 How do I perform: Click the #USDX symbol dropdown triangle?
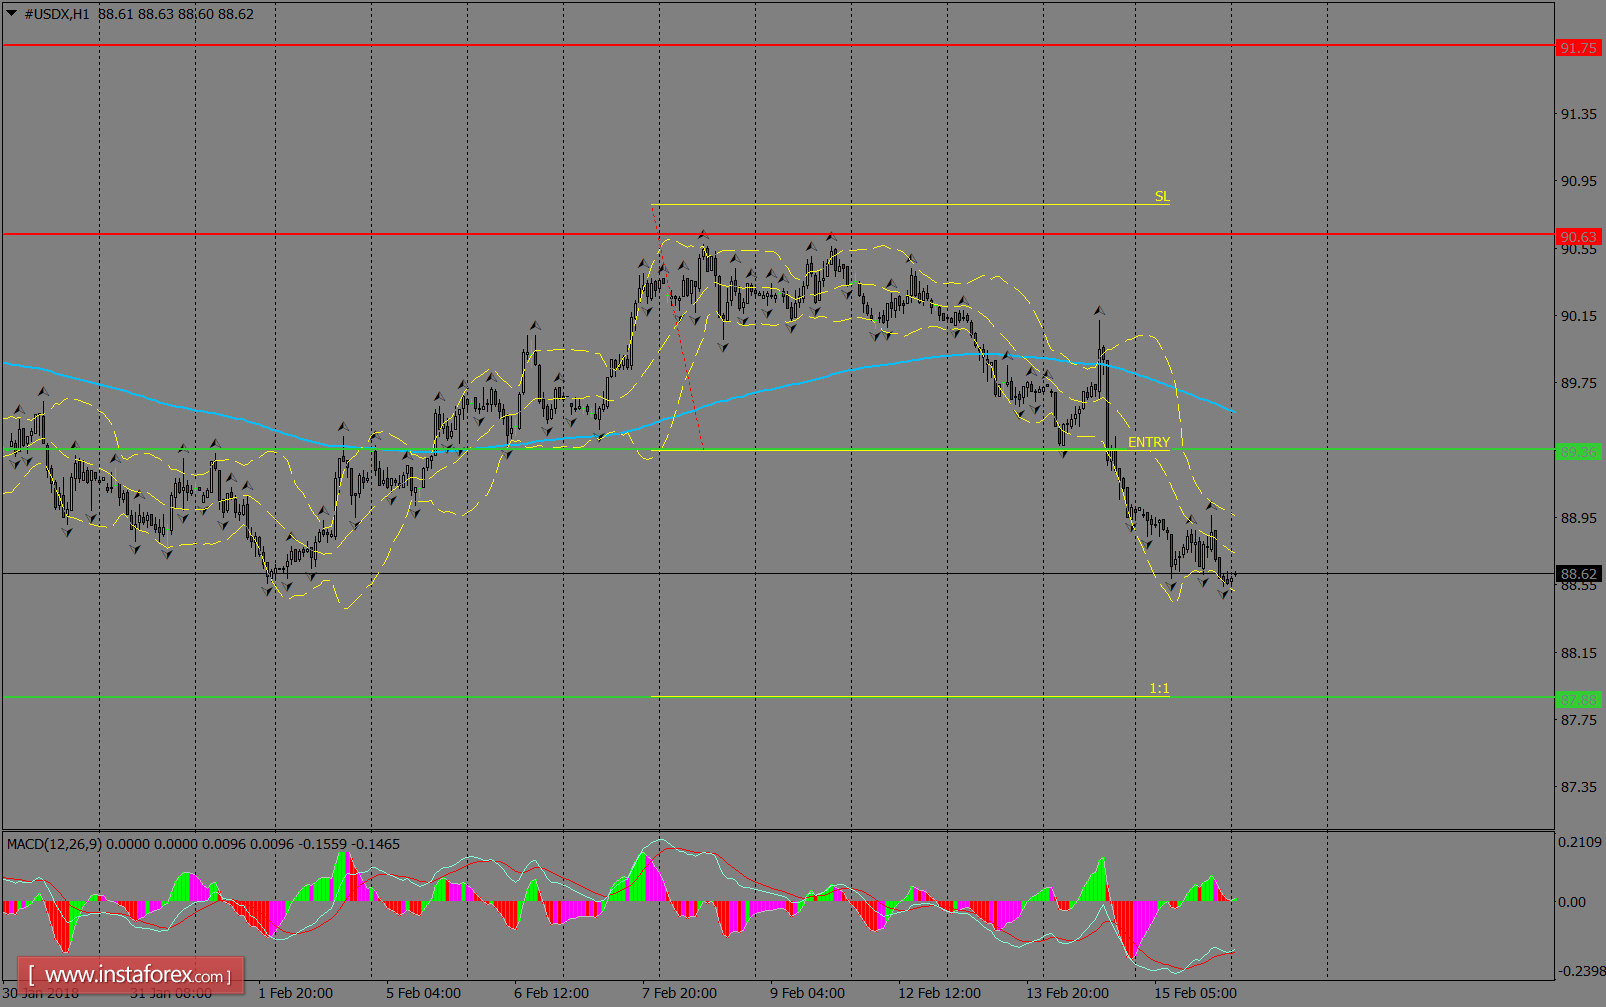click(12, 14)
